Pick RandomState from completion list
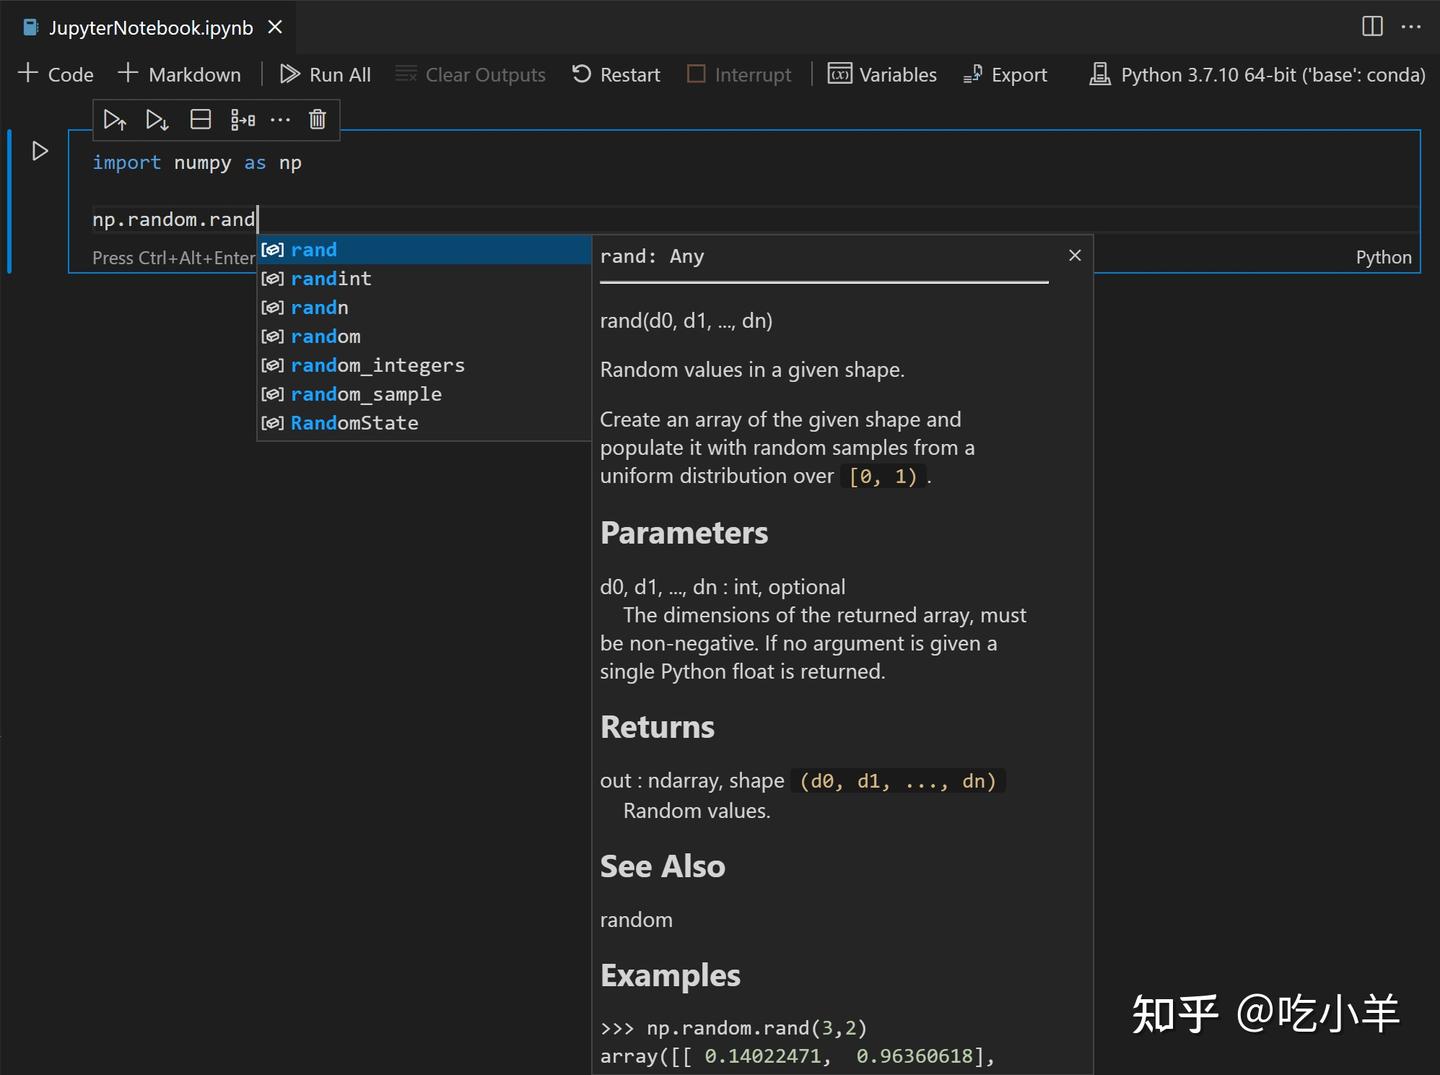Image resolution: width=1440 pixels, height=1075 pixels. [x=354, y=423]
